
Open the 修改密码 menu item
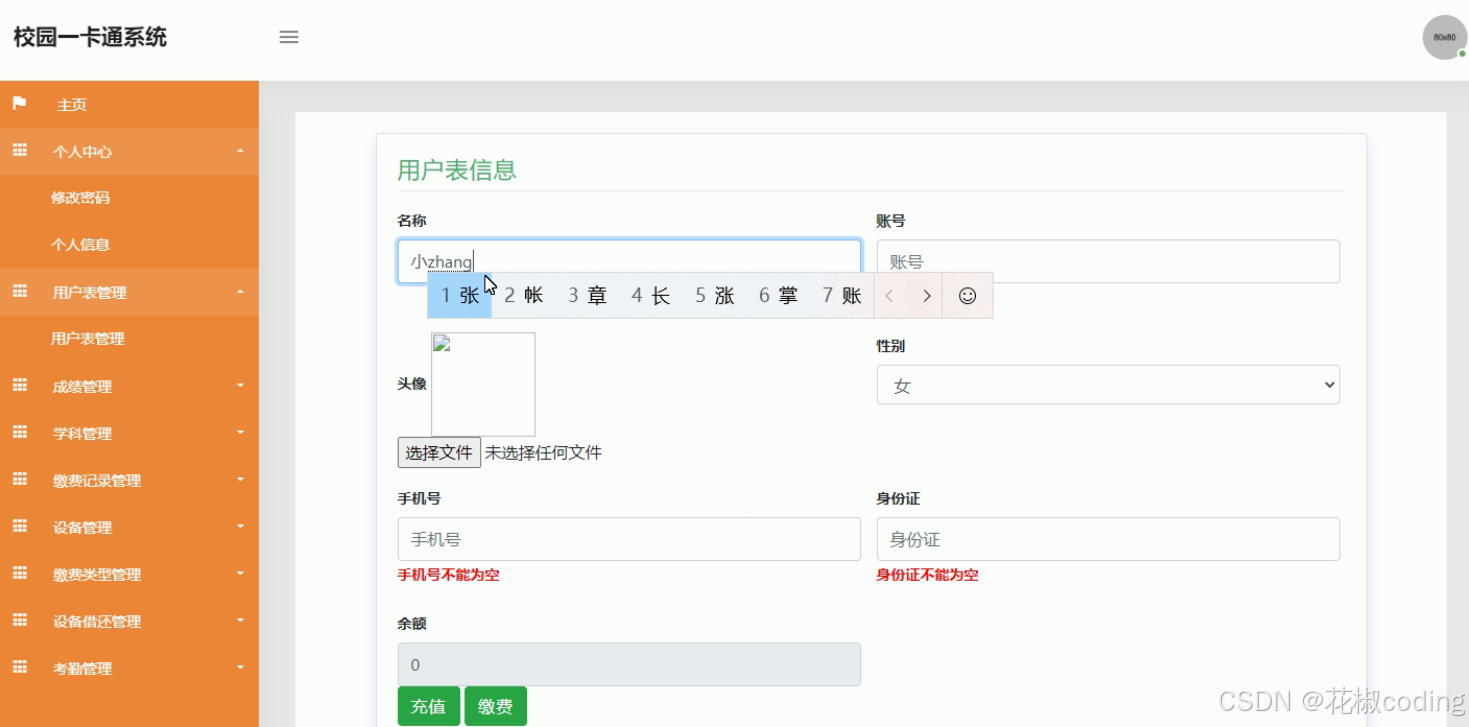80,197
